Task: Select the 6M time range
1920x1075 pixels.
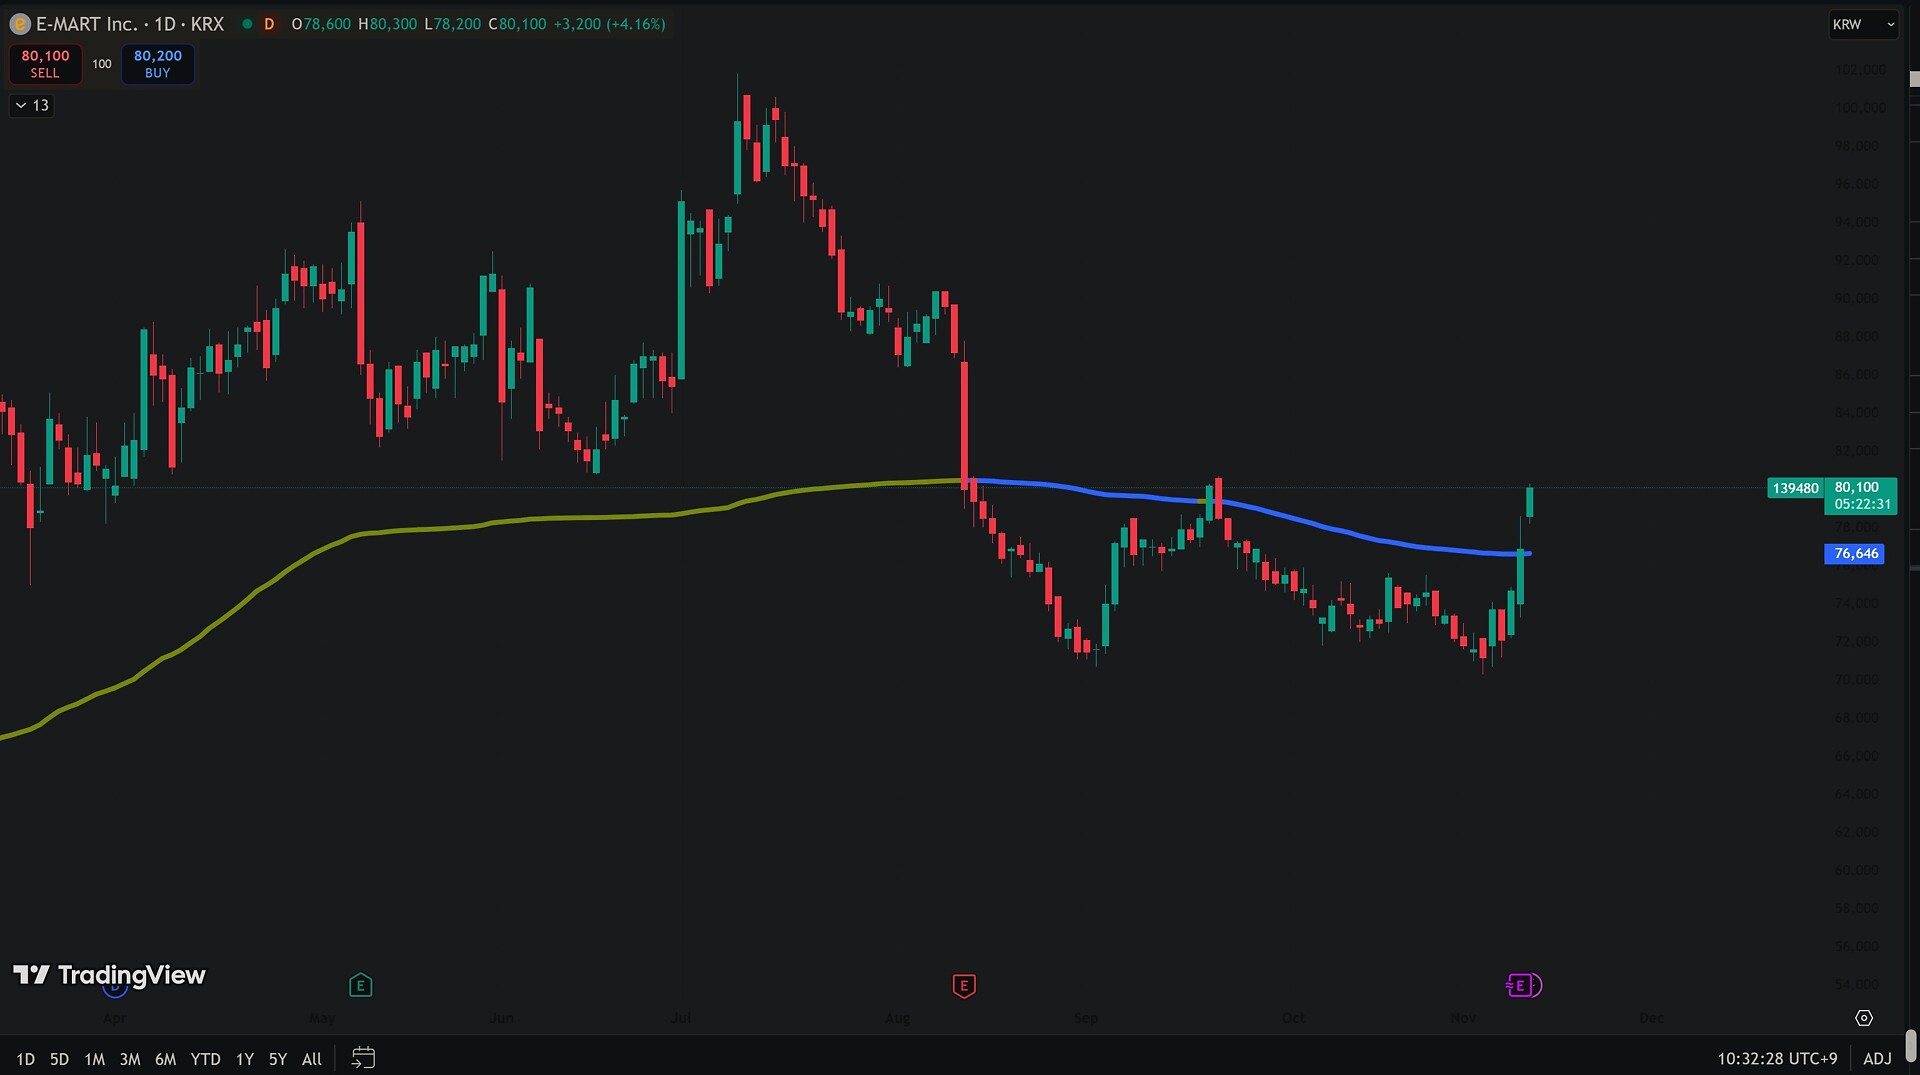Action: coord(166,1059)
